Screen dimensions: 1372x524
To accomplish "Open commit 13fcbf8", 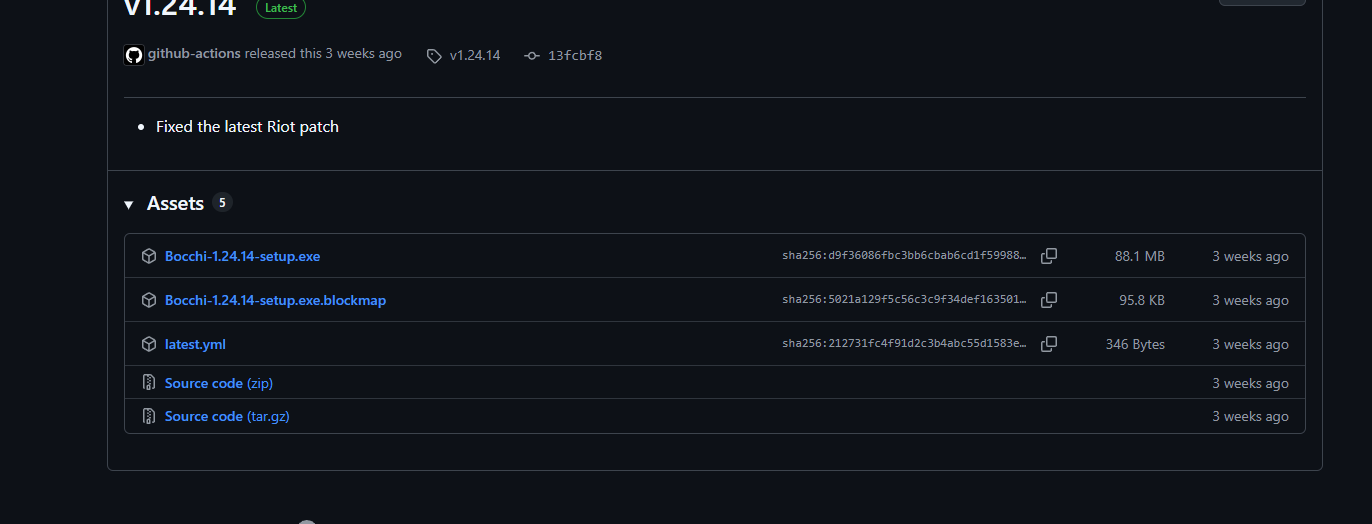I will point(575,56).
